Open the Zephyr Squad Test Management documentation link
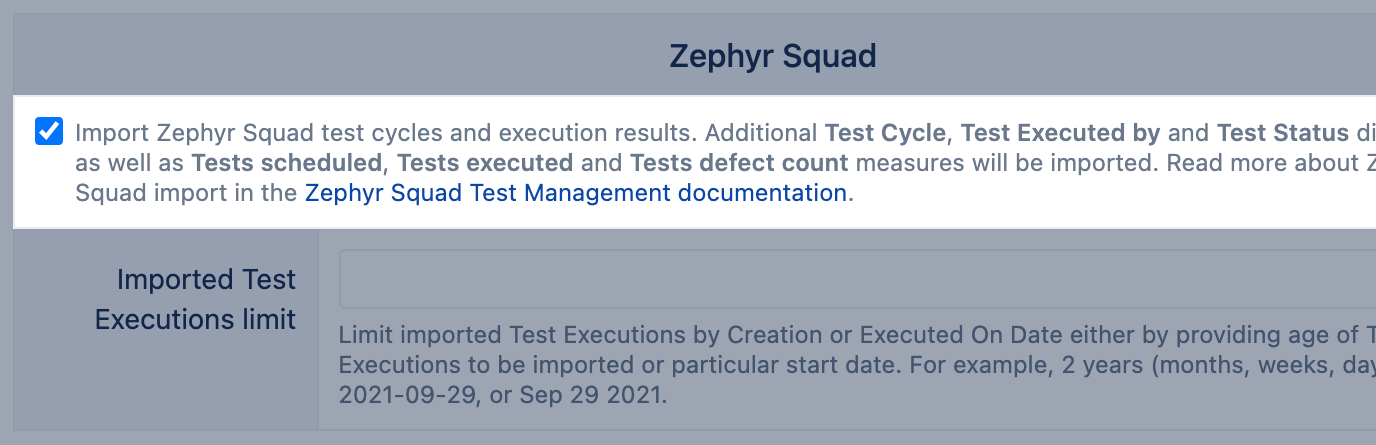Screen dimensions: 1376x445 coord(576,193)
